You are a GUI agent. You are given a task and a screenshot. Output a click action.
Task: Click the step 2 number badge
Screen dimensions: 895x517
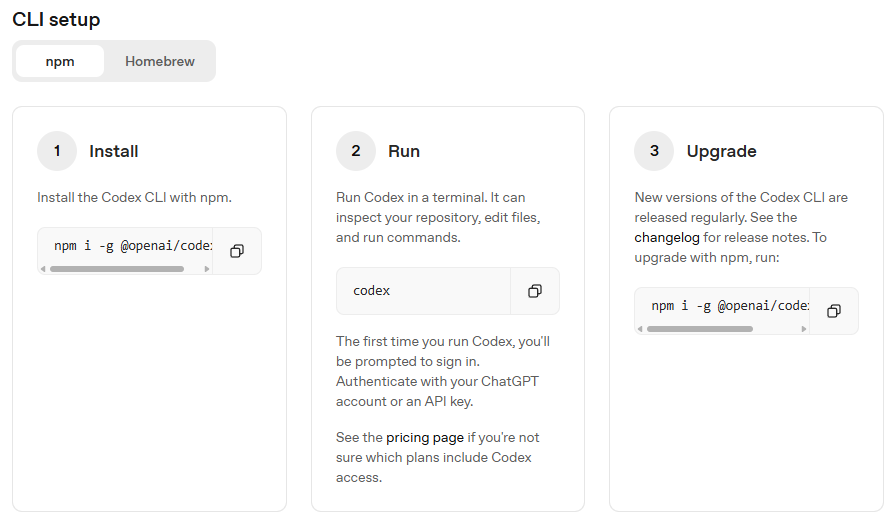click(x=356, y=152)
